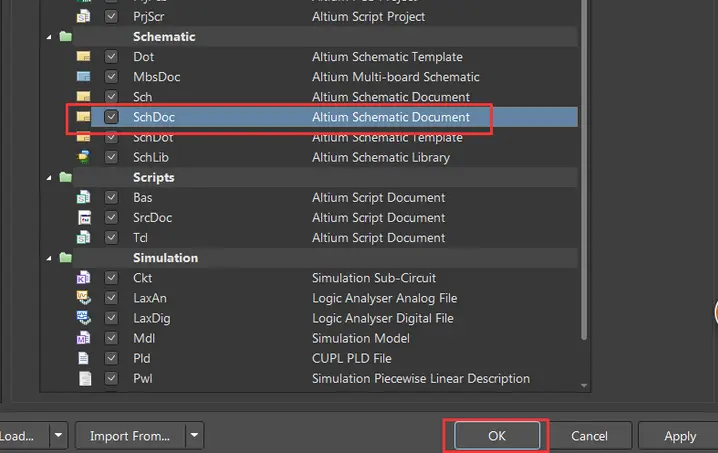Click the SchLib schematic library file icon
This screenshot has height=453, width=718.
pyautogui.click(x=83, y=157)
